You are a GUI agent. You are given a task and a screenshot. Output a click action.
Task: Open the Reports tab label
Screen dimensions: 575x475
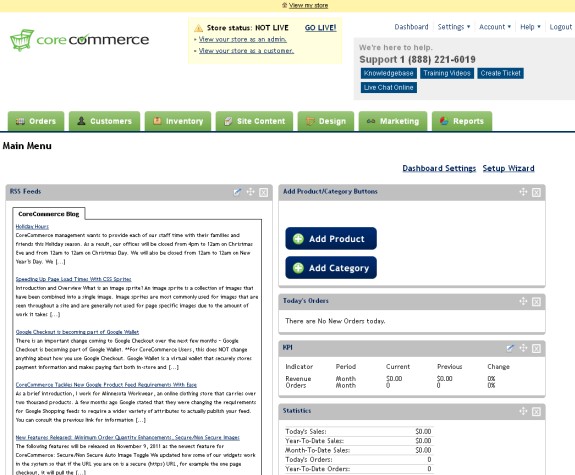click(x=468, y=121)
